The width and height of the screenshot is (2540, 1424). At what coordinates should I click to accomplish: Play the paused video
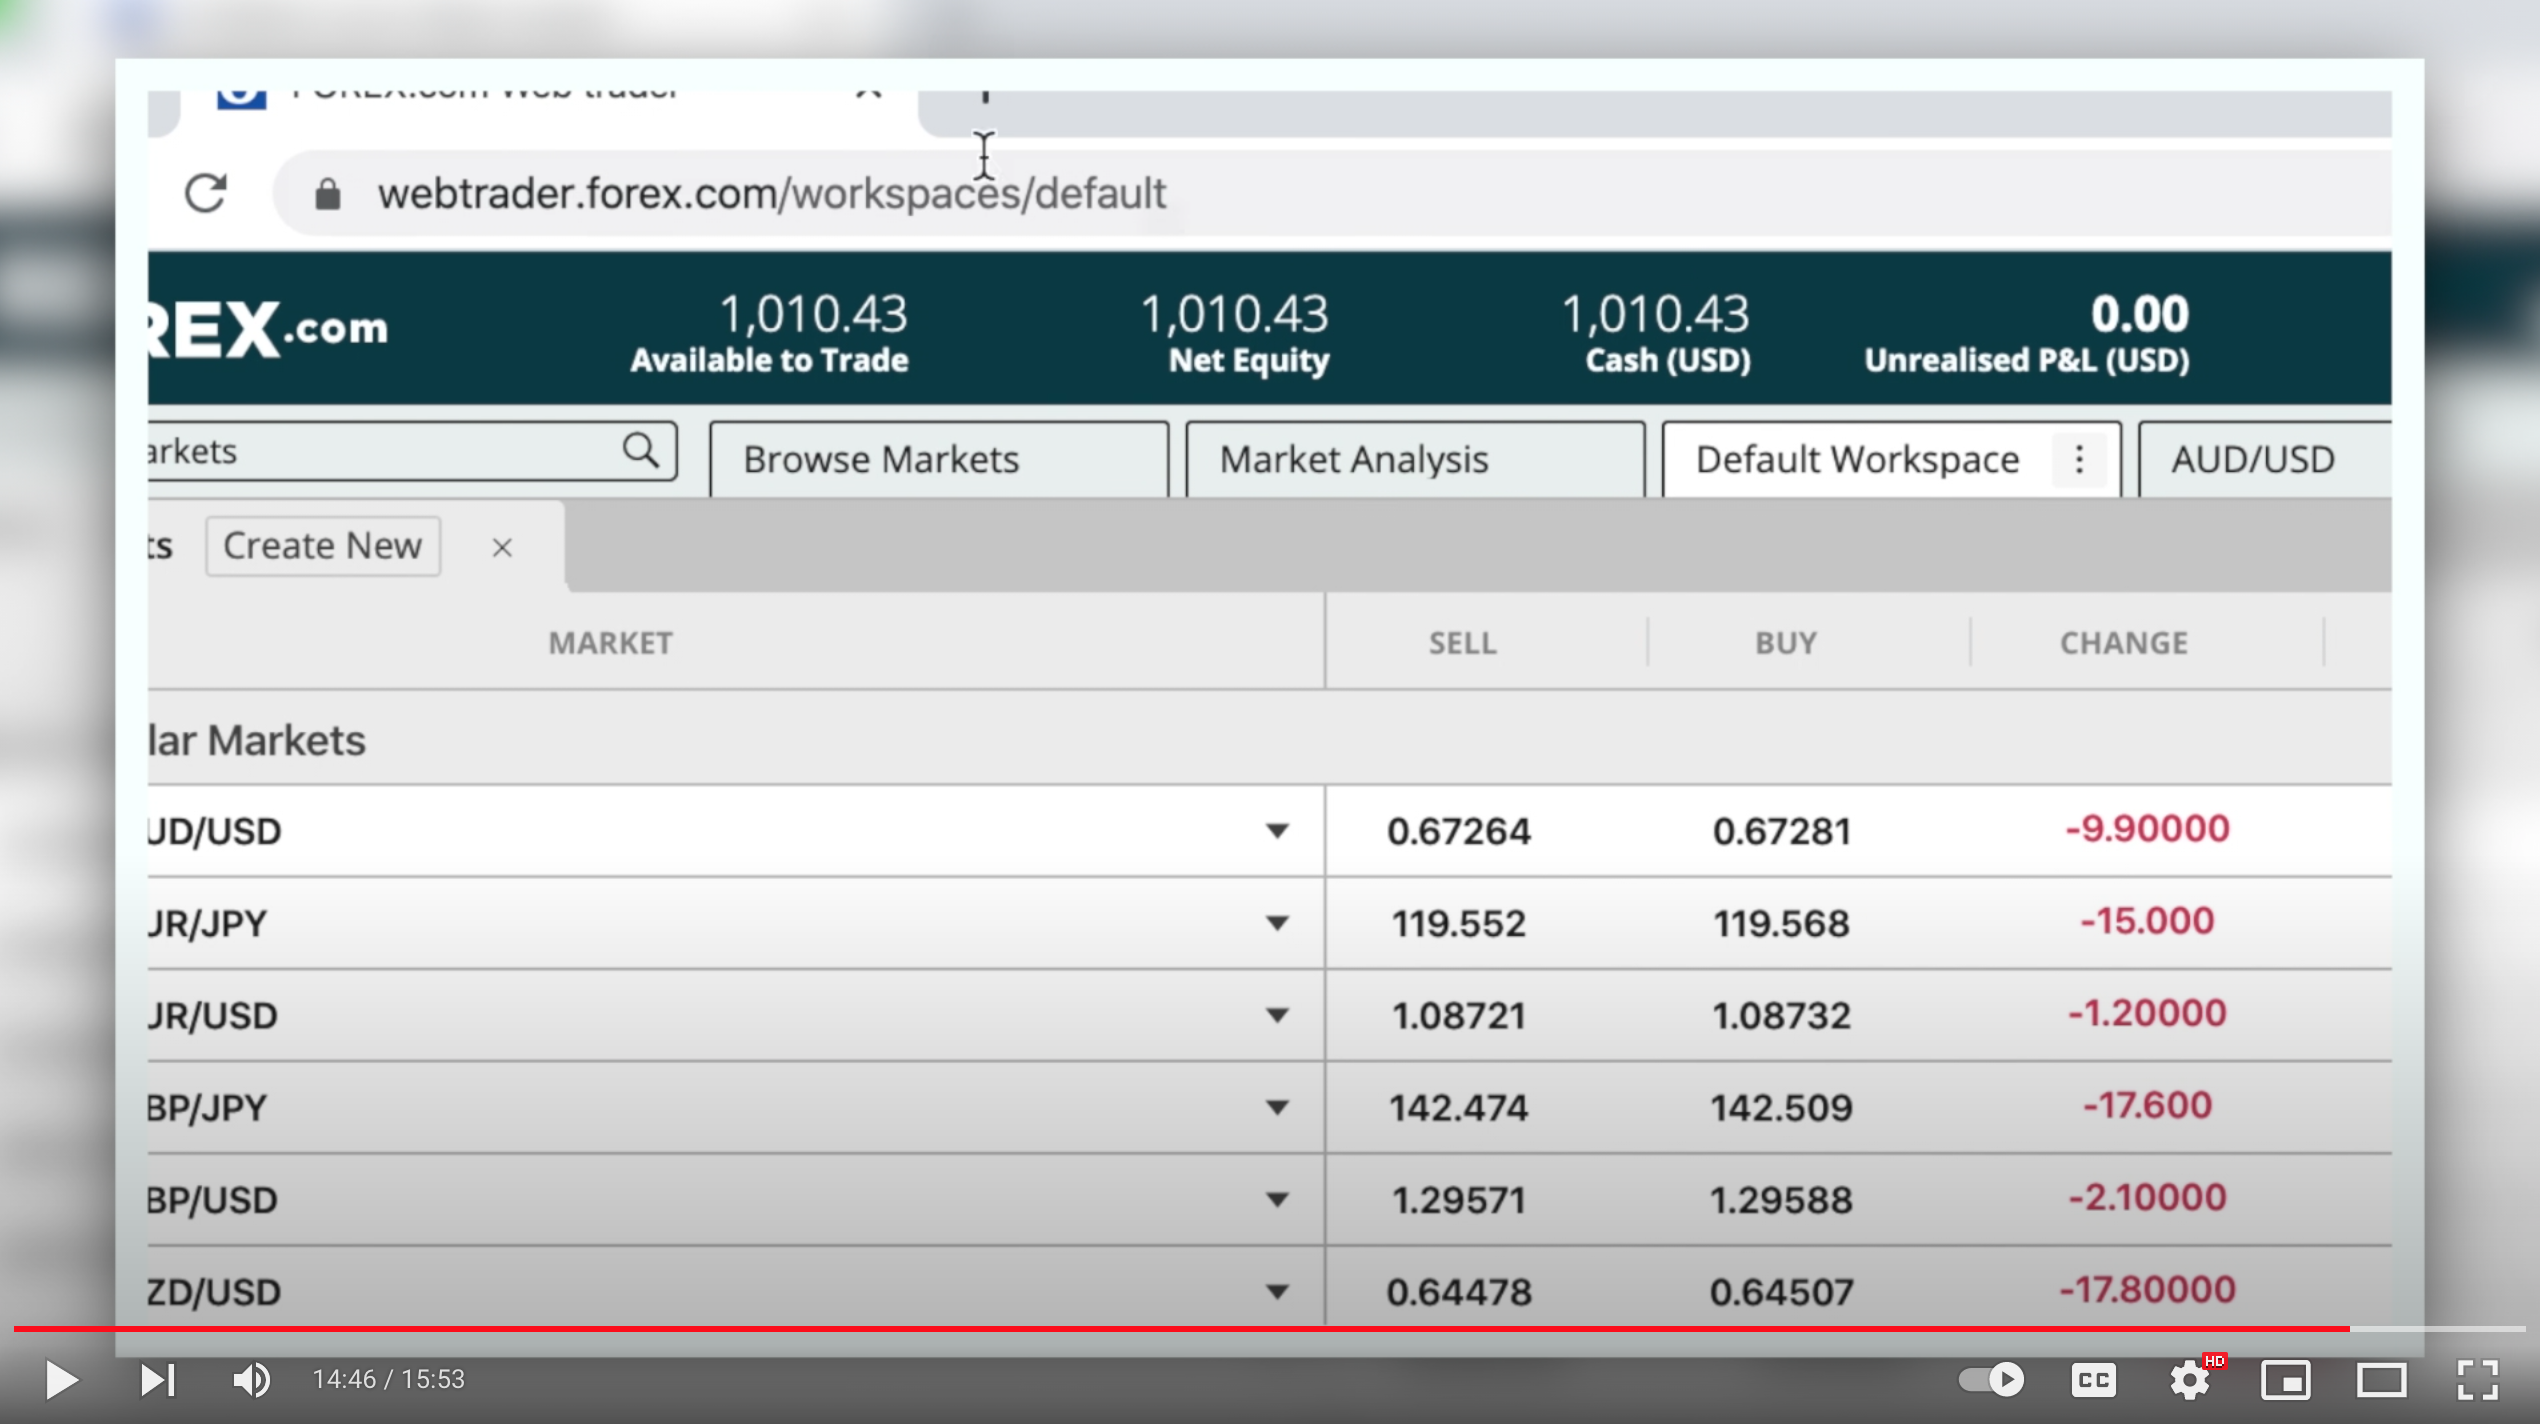point(61,1380)
